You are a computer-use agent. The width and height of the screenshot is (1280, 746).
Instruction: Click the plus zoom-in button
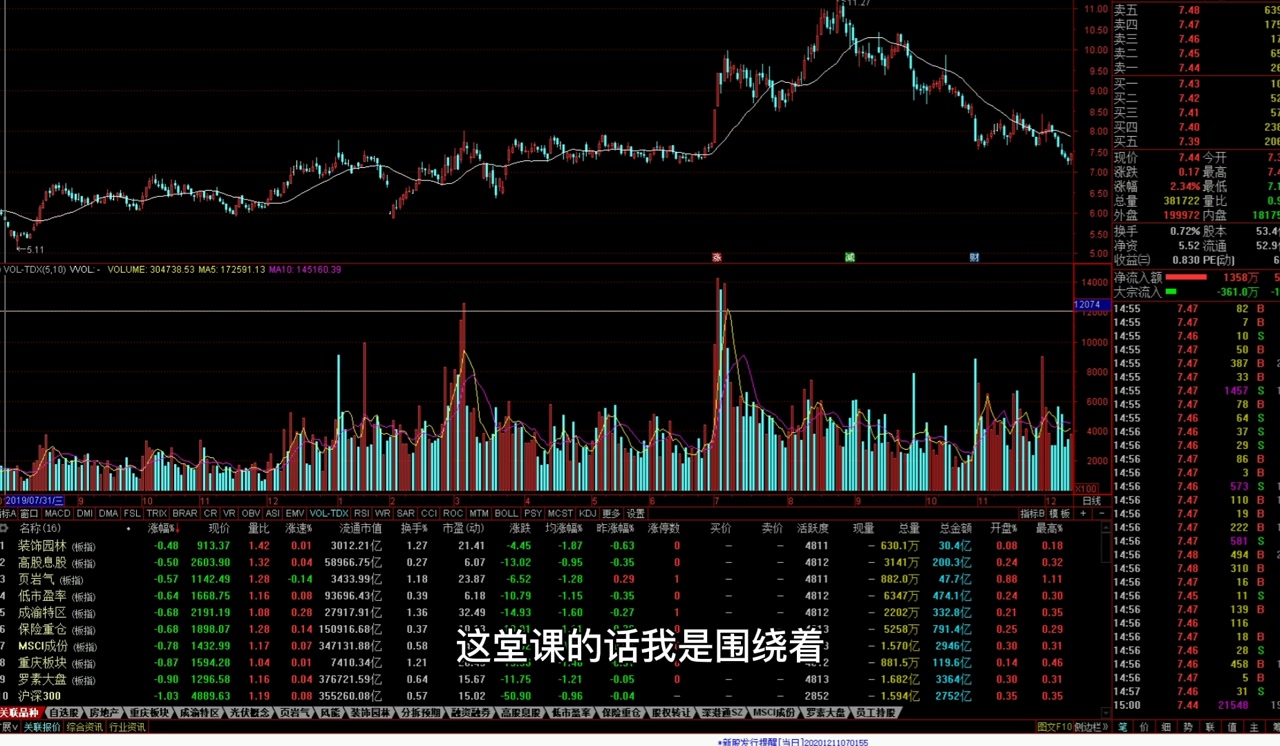[x=1083, y=513]
